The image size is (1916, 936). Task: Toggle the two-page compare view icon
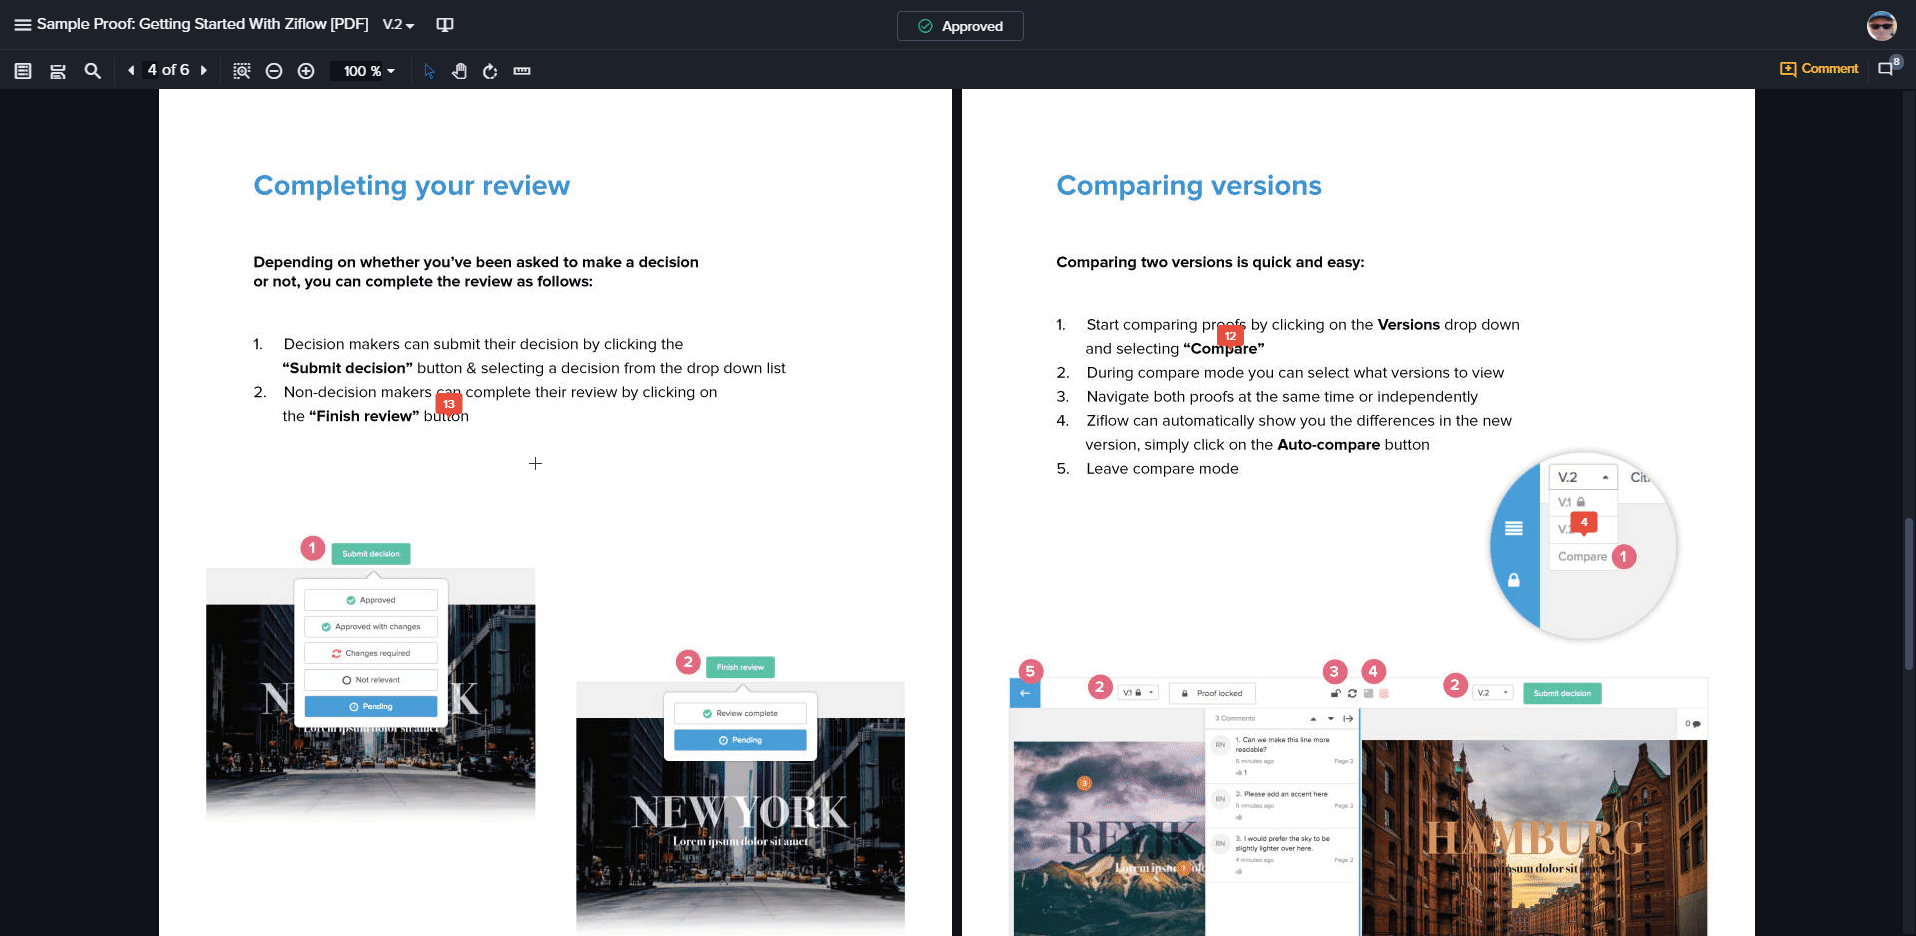point(445,25)
